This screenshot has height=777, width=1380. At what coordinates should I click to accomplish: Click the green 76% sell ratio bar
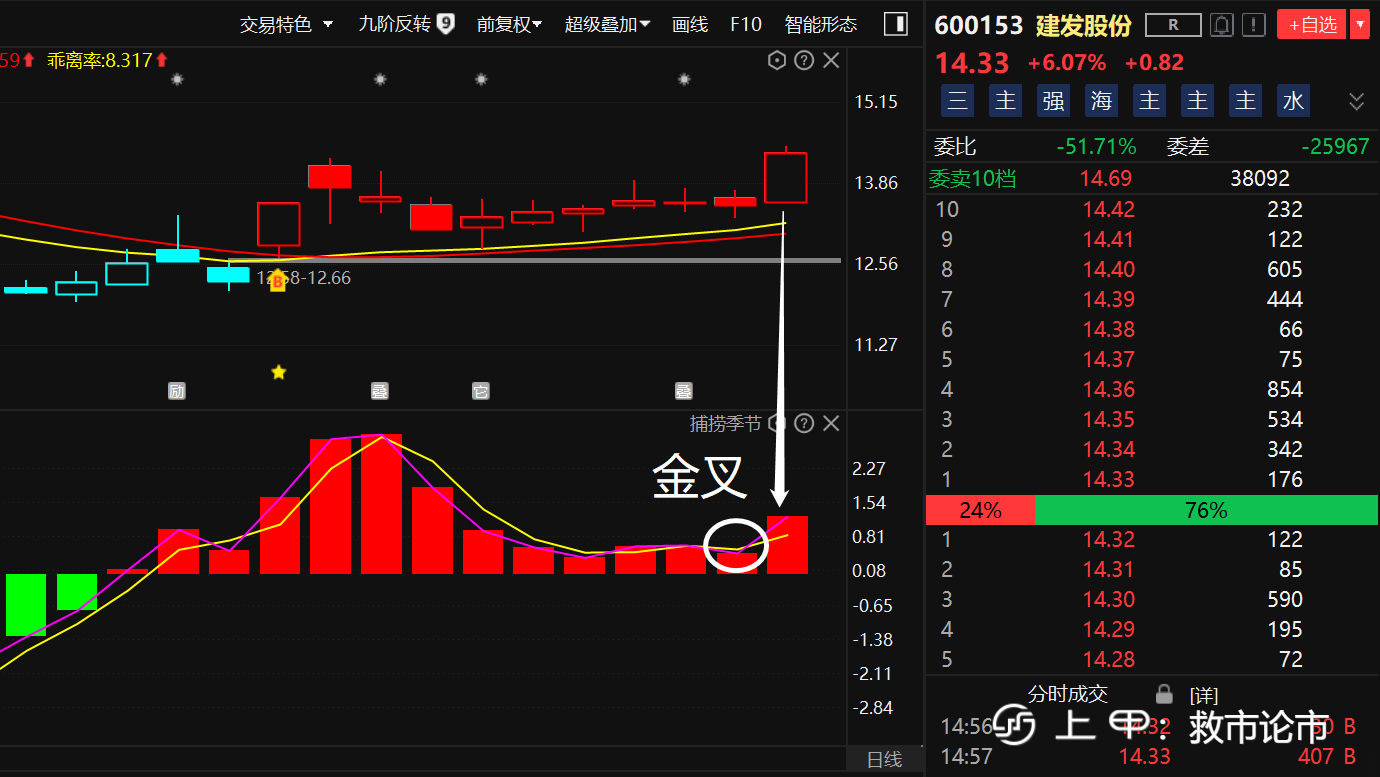pos(1206,510)
